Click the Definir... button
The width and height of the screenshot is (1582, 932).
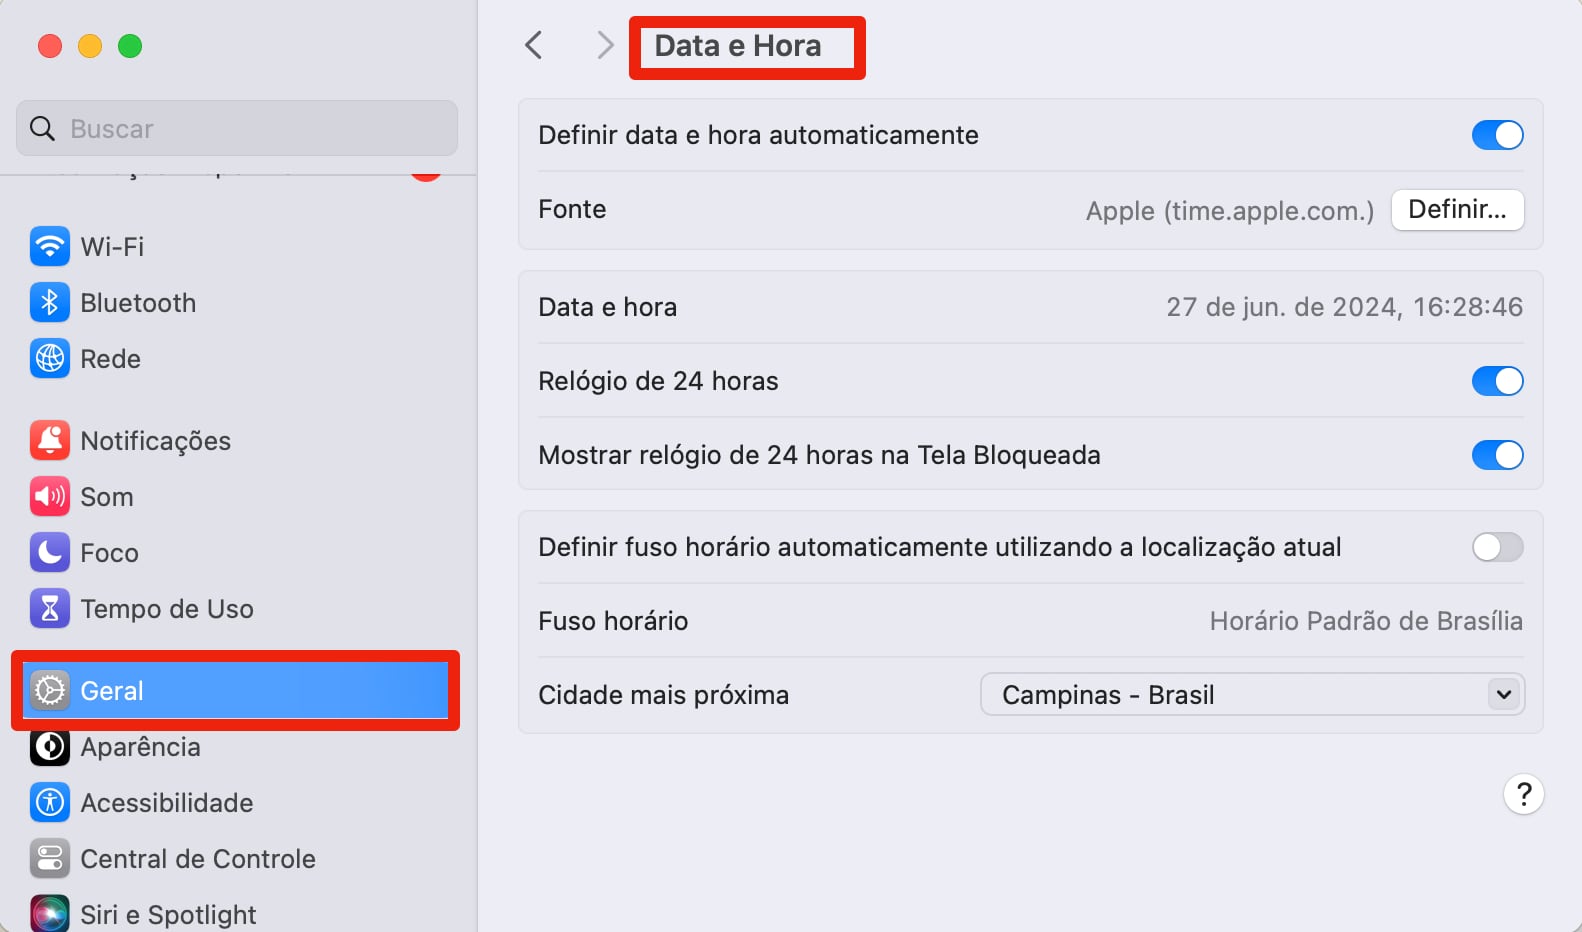pos(1457,210)
